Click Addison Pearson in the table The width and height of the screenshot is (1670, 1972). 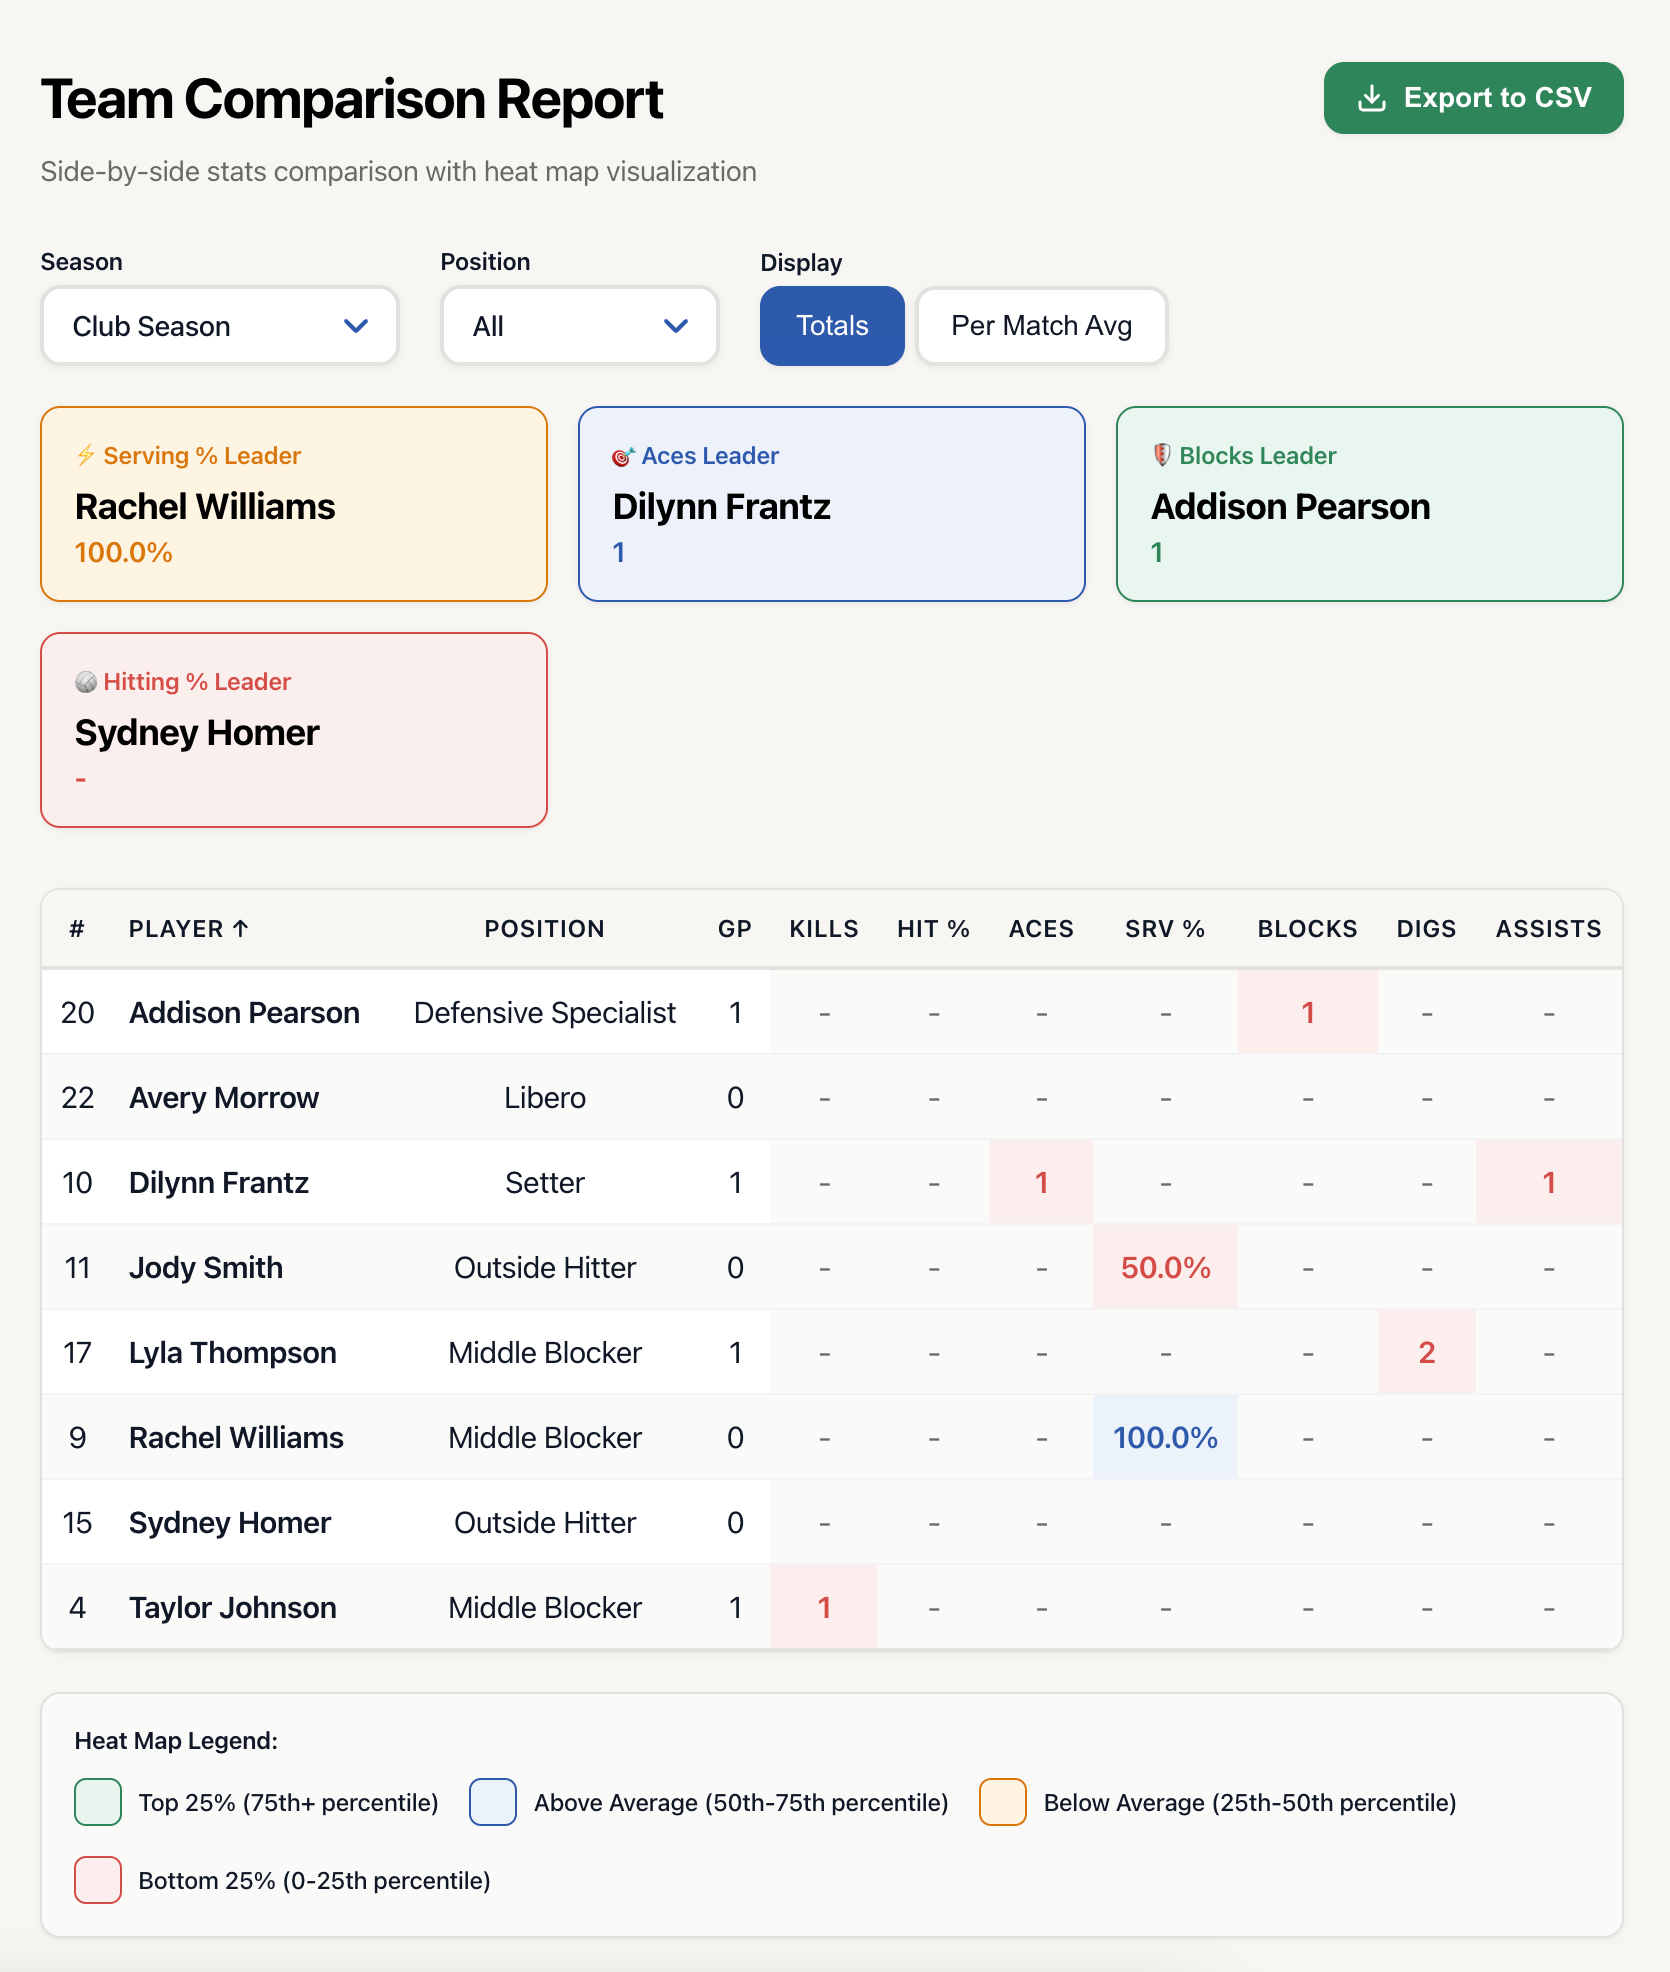(244, 1013)
